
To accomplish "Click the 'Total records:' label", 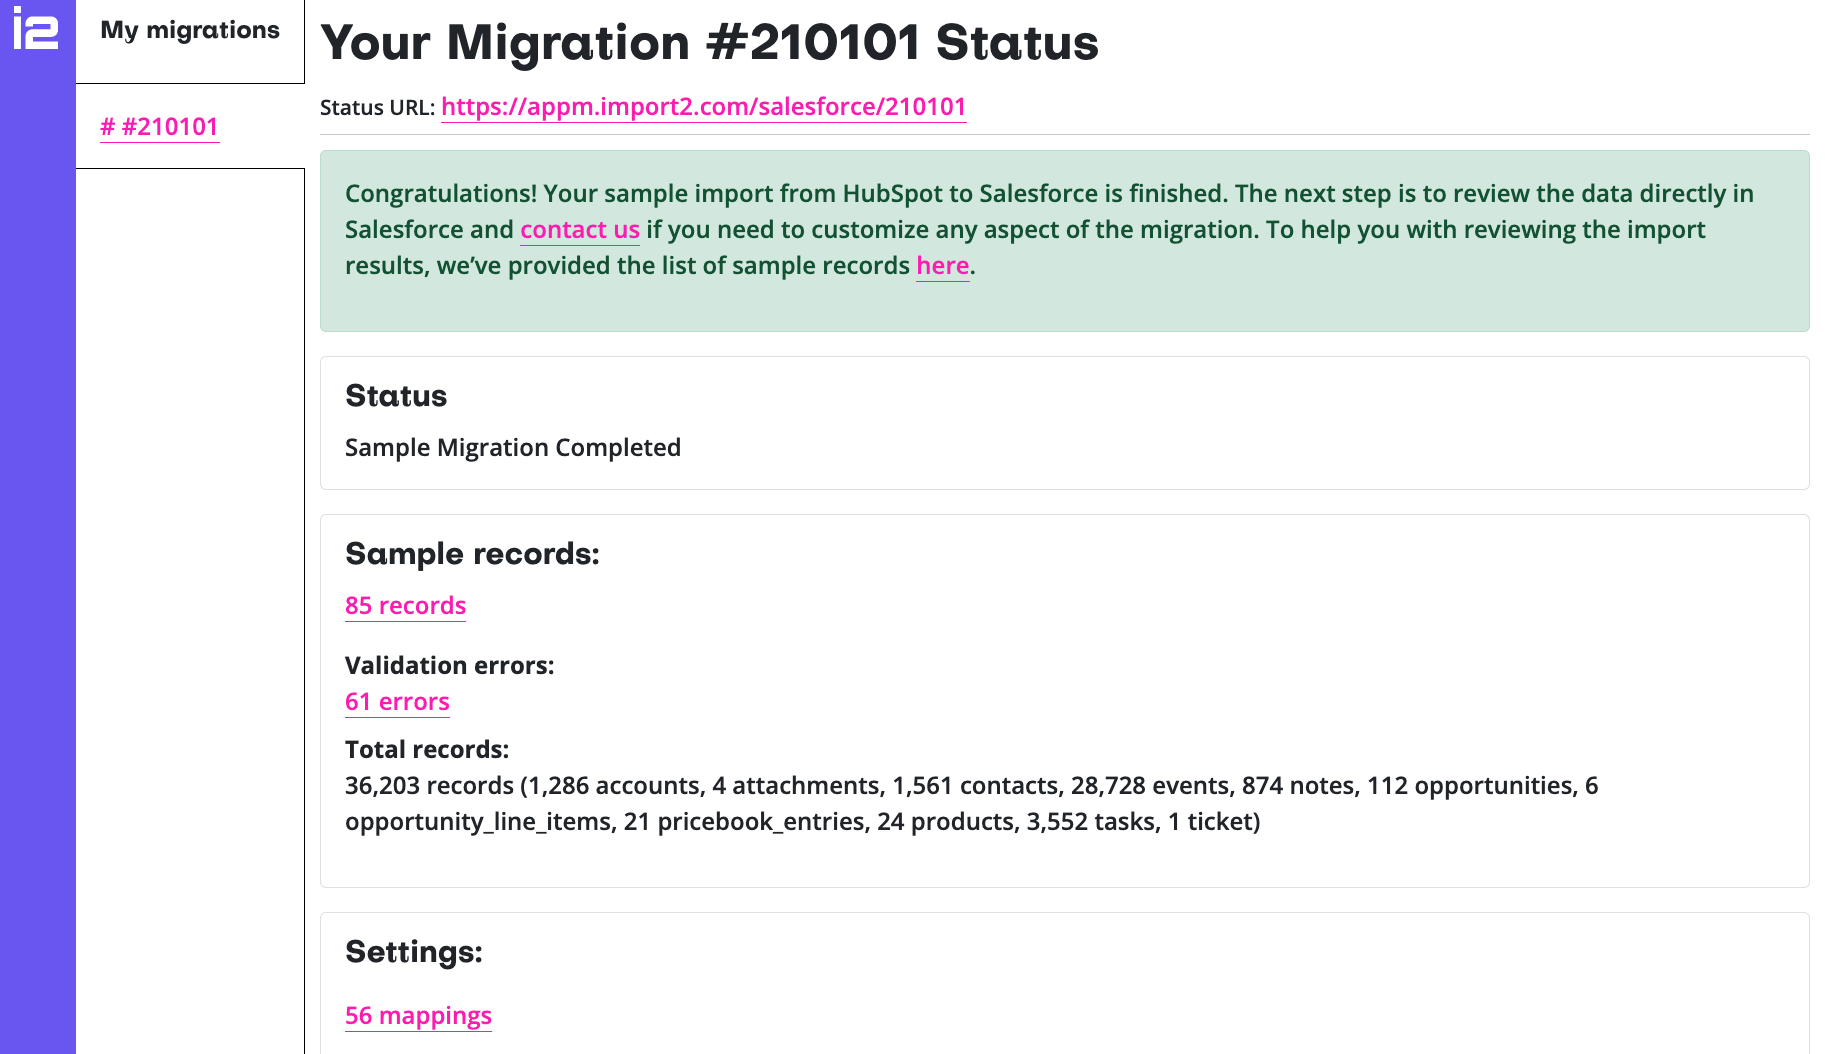I will [427, 749].
